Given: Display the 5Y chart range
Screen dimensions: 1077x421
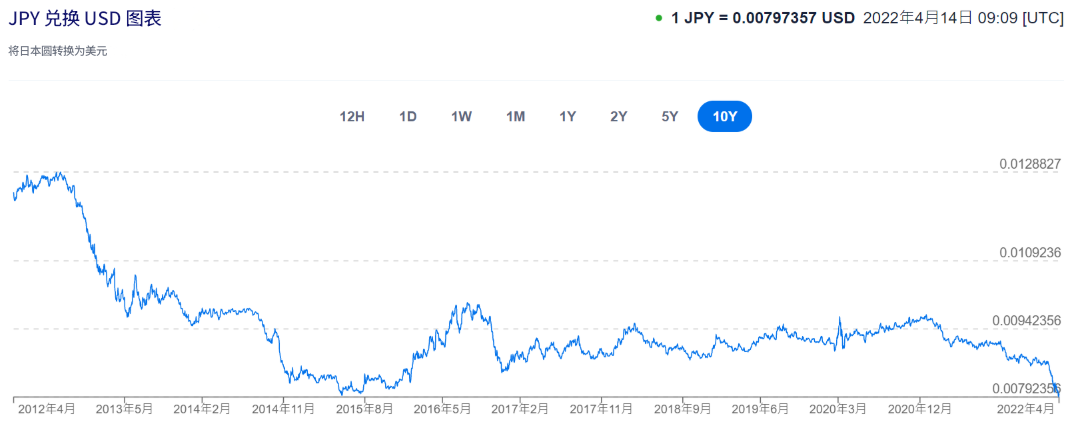Looking at the screenshot, I should click(670, 117).
